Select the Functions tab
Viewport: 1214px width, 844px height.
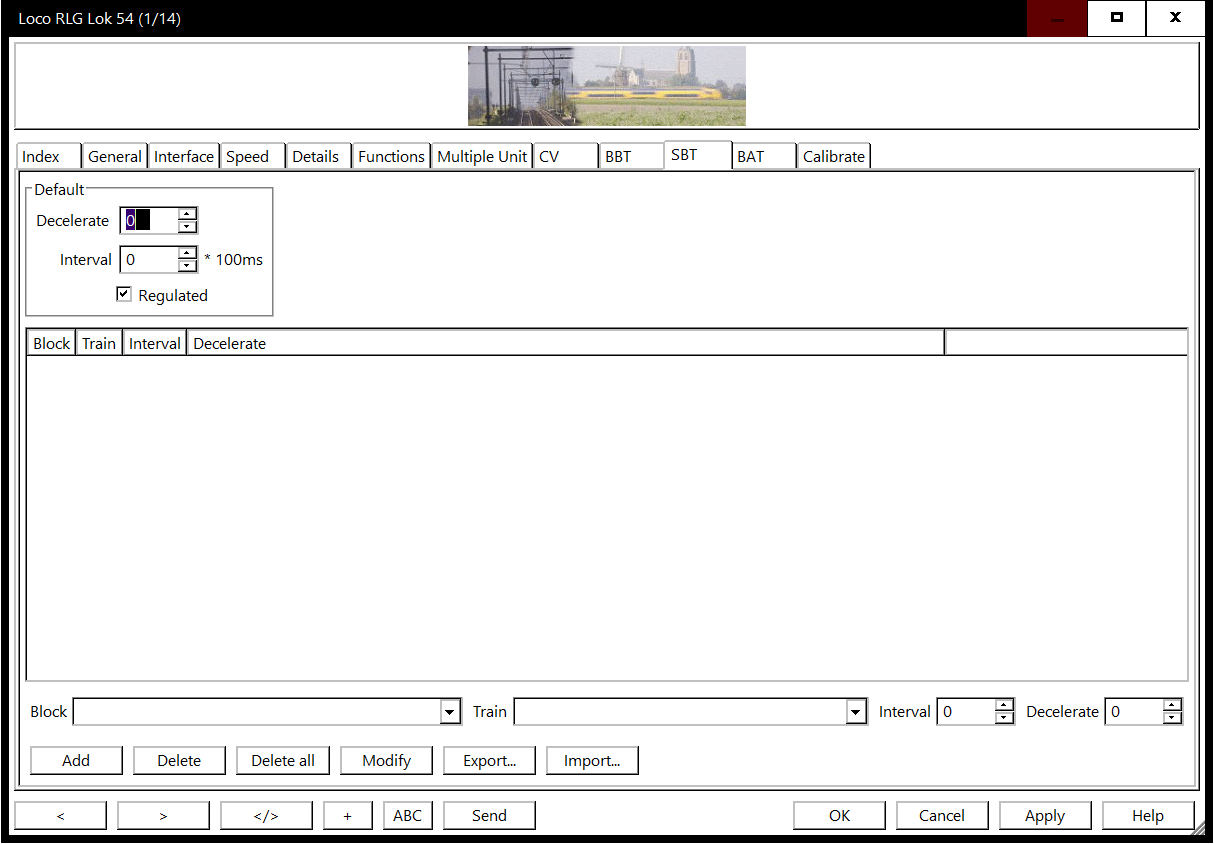click(x=391, y=157)
